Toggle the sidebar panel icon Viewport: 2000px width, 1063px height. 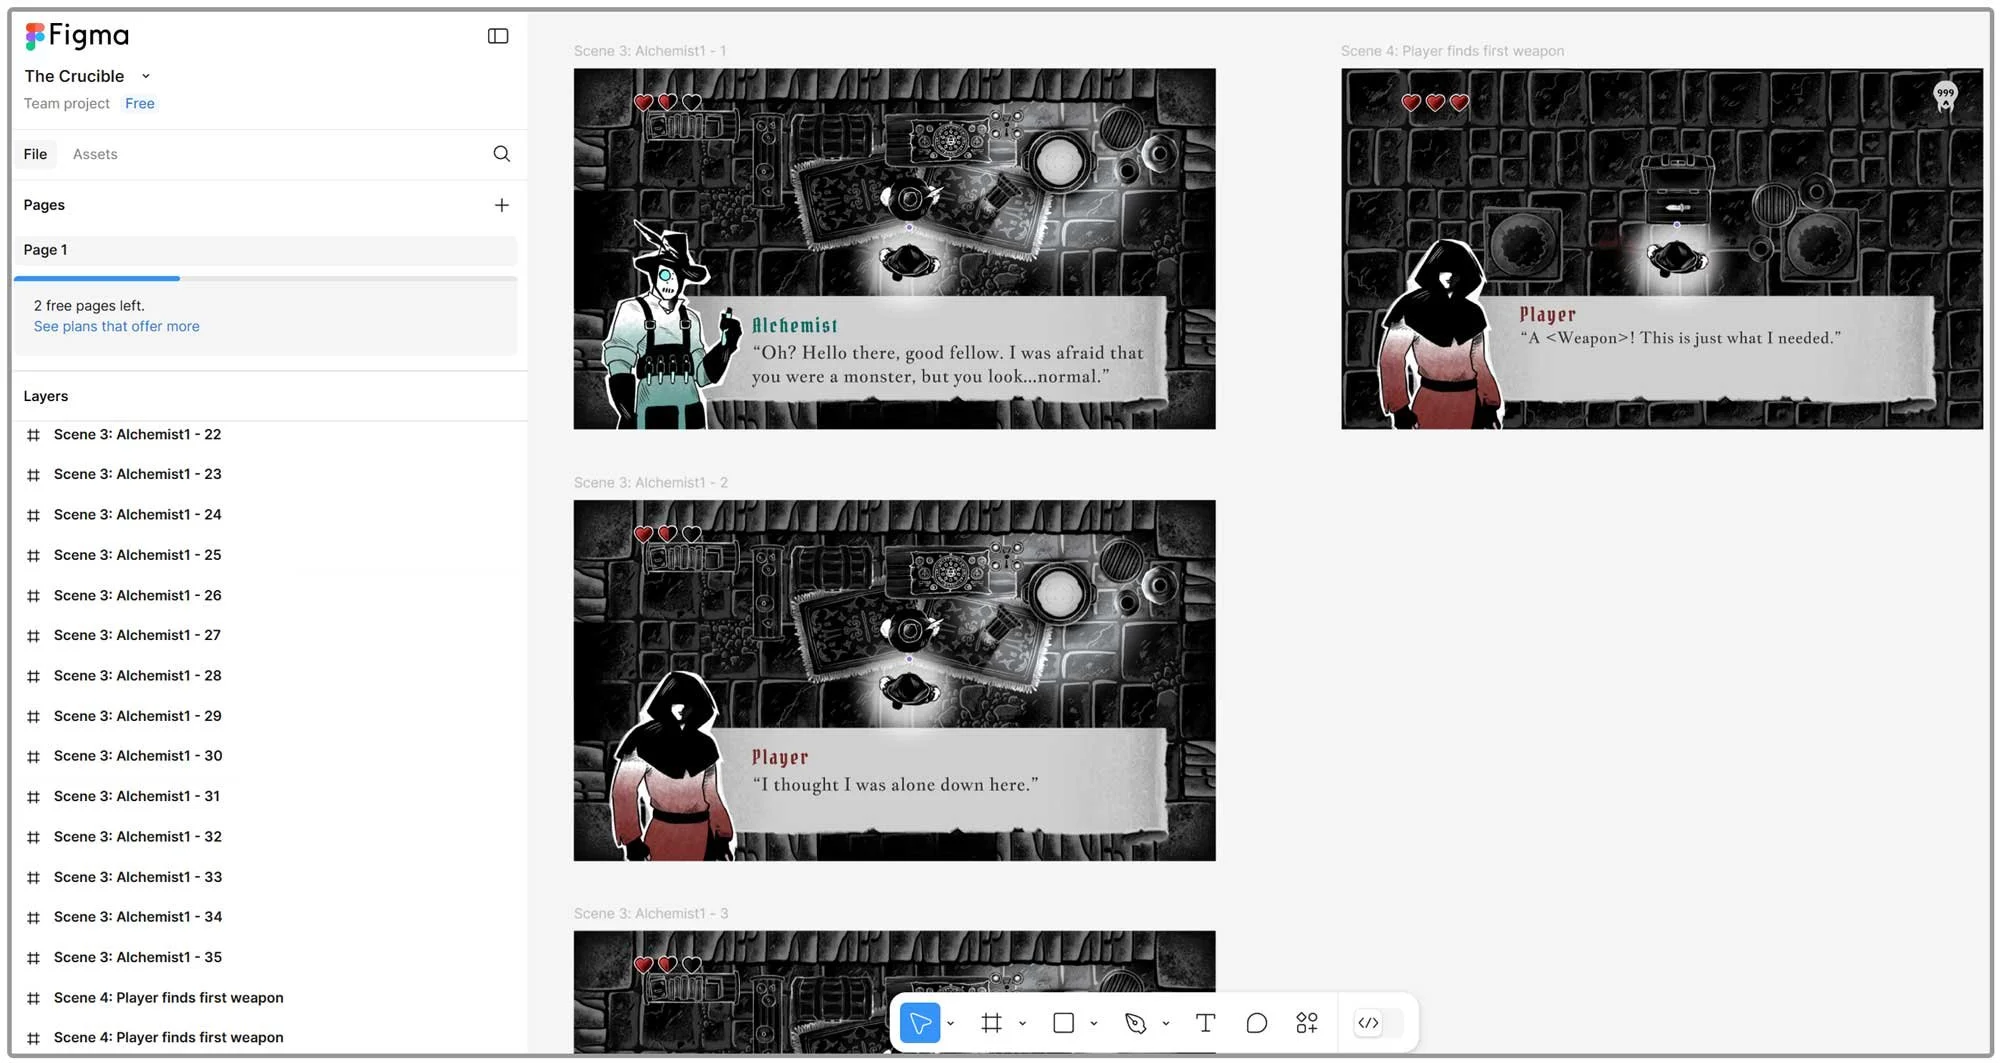[x=498, y=36]
